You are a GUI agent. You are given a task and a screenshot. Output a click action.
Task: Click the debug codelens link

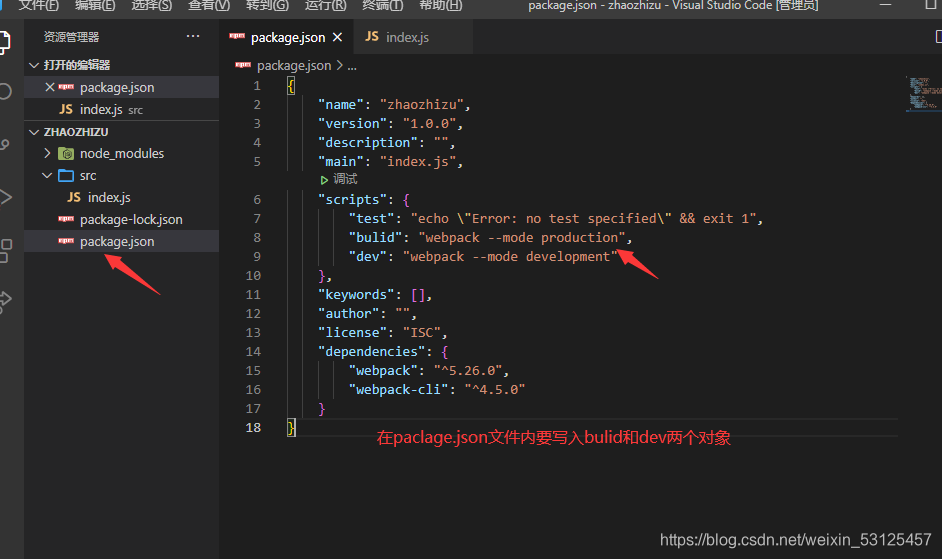pos(345,179)
